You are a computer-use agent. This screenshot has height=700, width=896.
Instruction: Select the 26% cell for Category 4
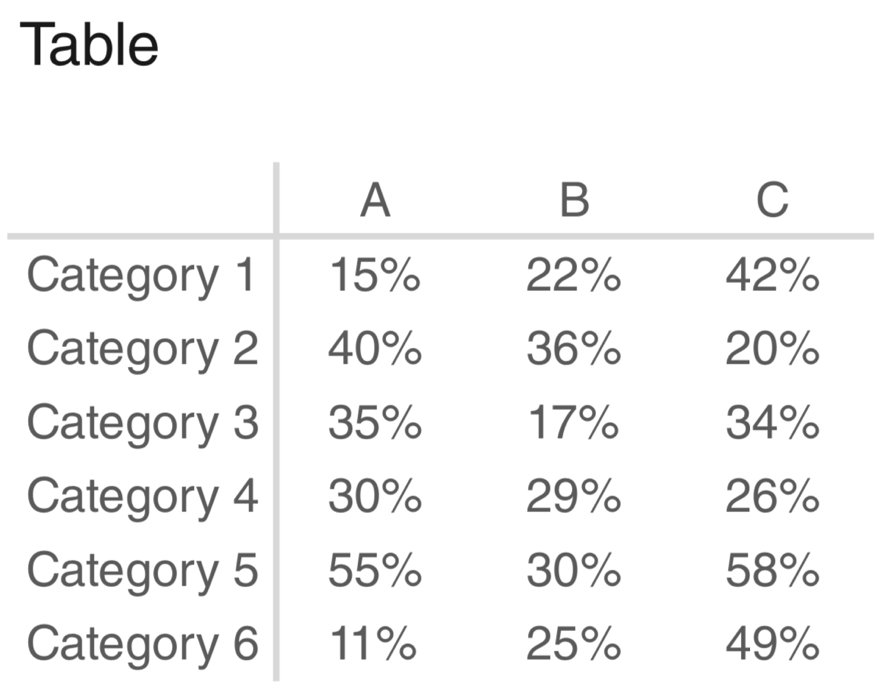(x=773, y=496)
